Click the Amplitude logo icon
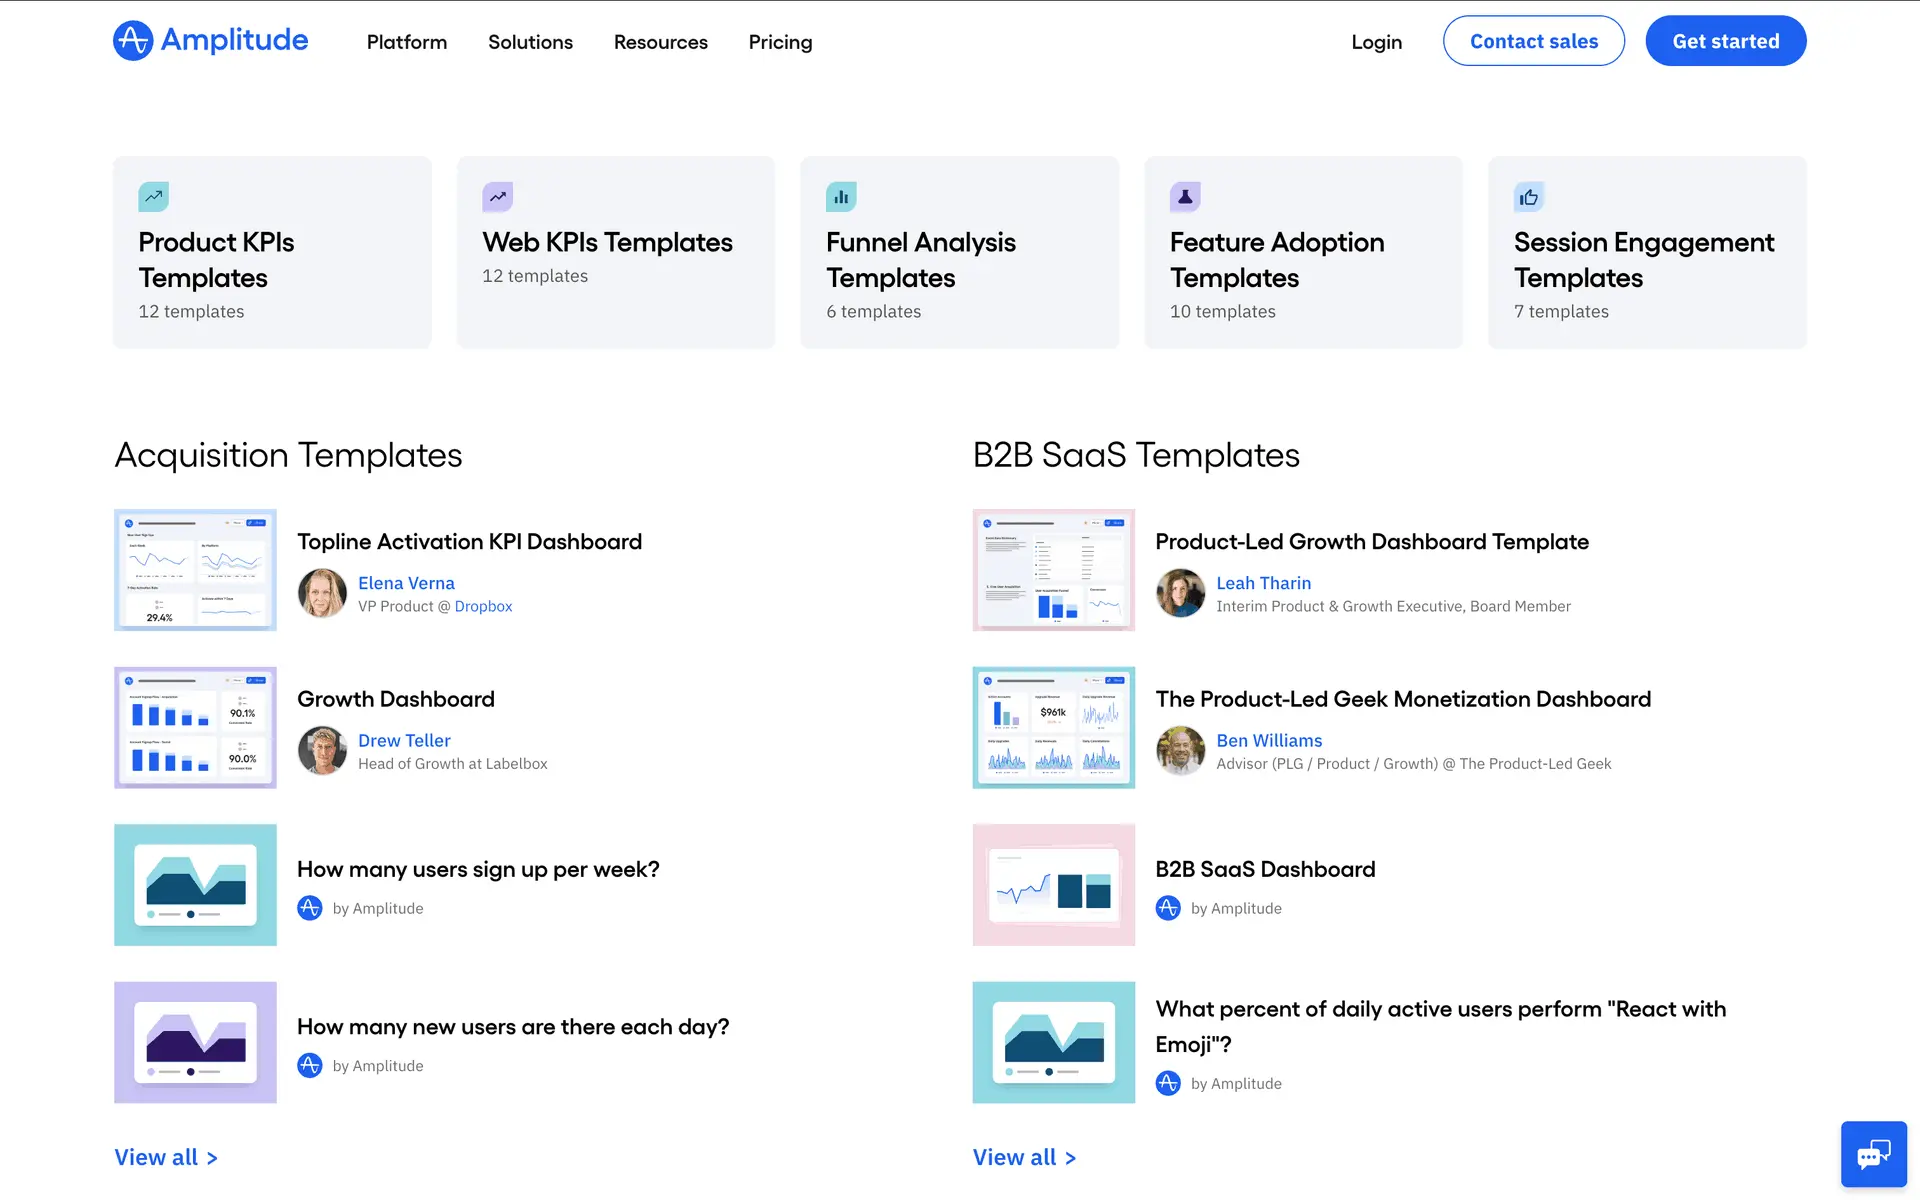1920x1200 pixels. (x=133, y=41)
